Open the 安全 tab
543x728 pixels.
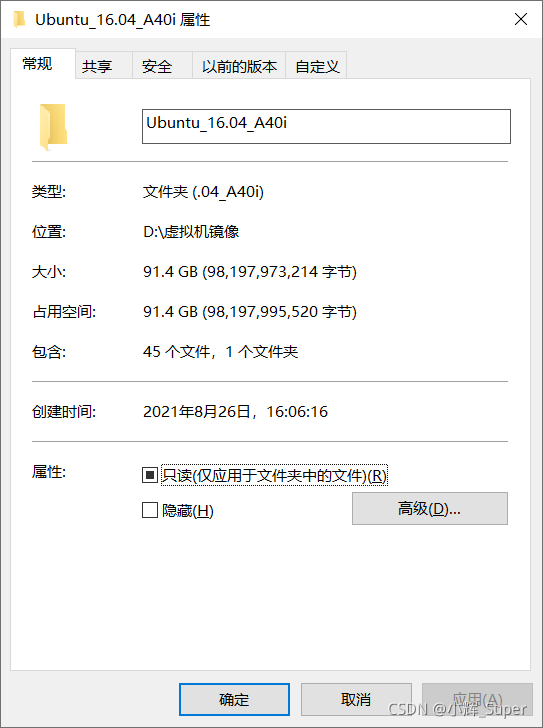[x=162, y=66]
